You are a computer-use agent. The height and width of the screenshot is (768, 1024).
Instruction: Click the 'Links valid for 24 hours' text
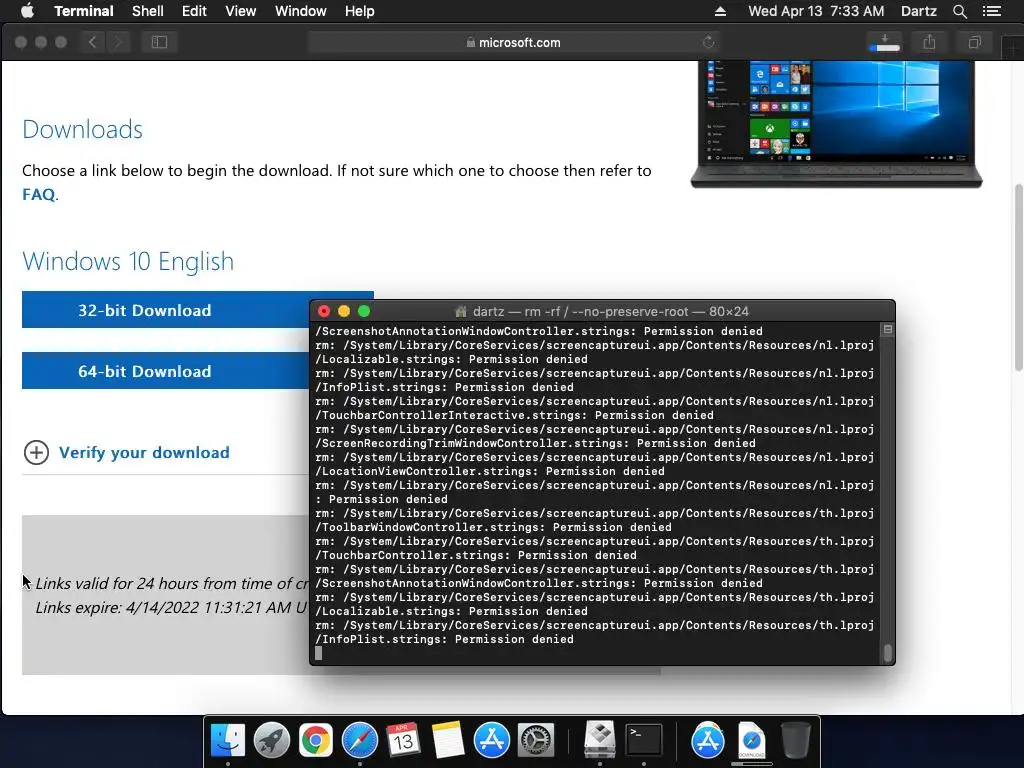[172, 583]
